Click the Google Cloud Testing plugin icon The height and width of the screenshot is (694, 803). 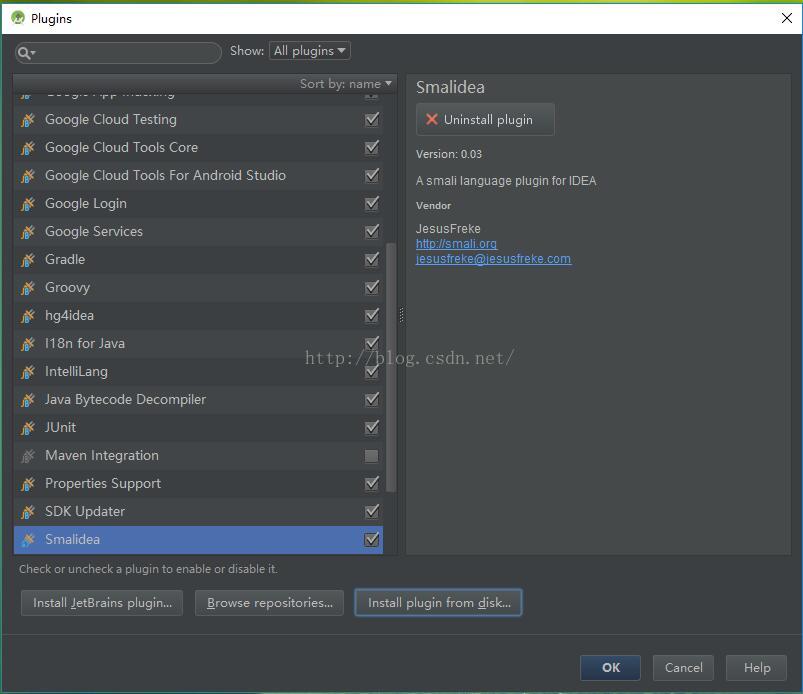[28, 120]
